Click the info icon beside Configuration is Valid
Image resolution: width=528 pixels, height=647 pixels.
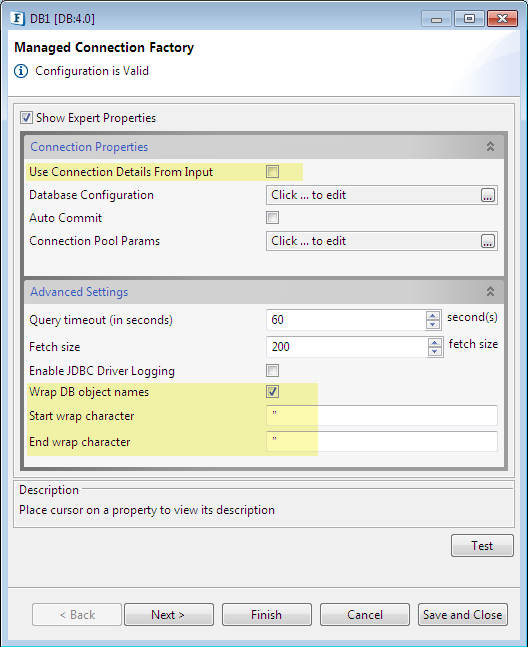click(21, 71)
